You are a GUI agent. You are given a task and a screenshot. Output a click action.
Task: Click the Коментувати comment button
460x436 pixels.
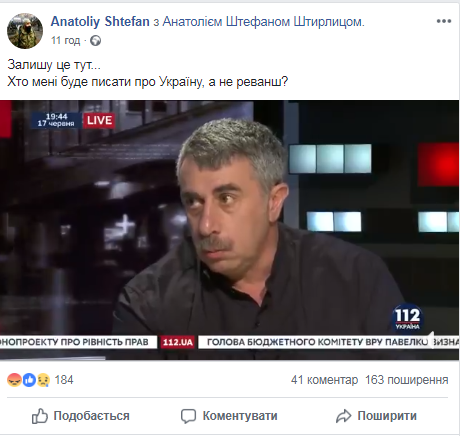click(x=229, y=416)
